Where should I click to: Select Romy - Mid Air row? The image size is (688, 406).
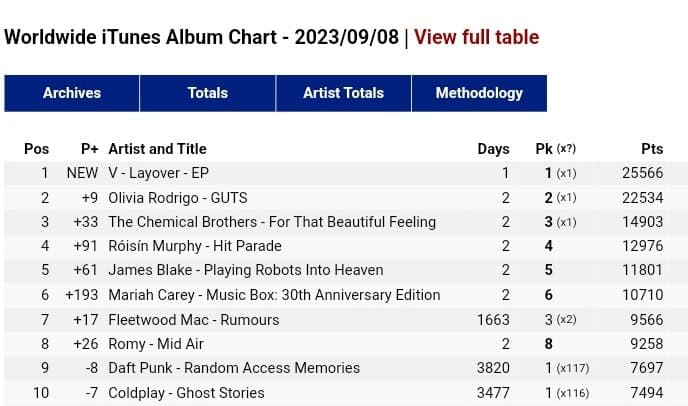[x=158, y=344]
